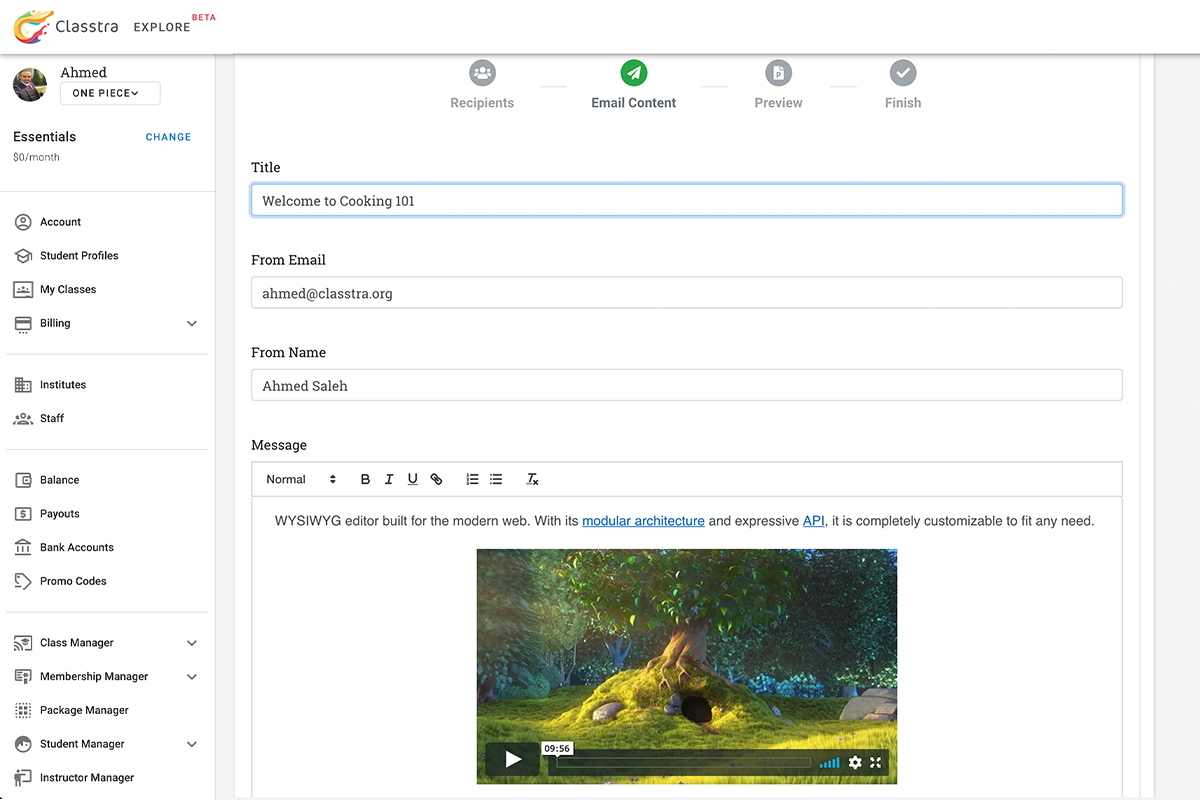Apply ordered list formatting
1200x800 pixels.
pos(472,479)
